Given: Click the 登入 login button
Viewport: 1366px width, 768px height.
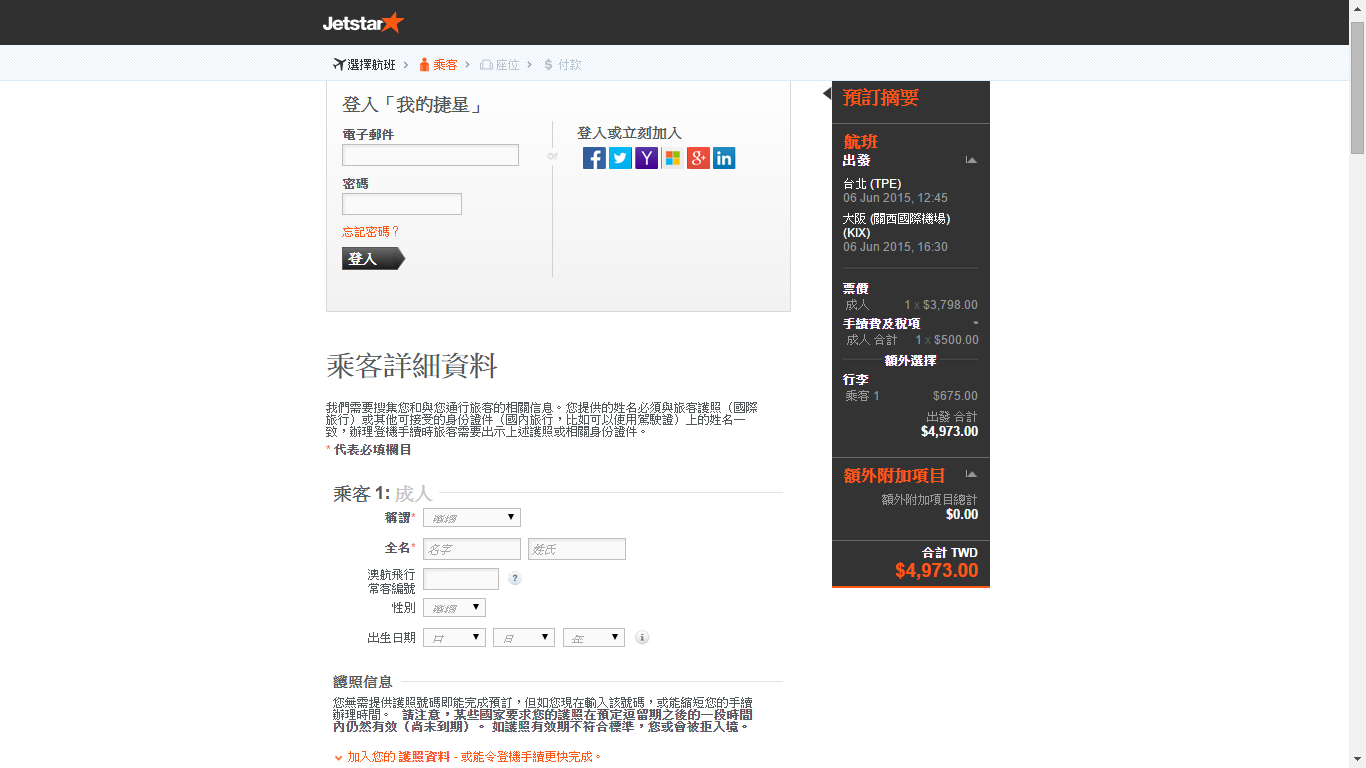Looking at the screenshot, I should tap(373, 259).
